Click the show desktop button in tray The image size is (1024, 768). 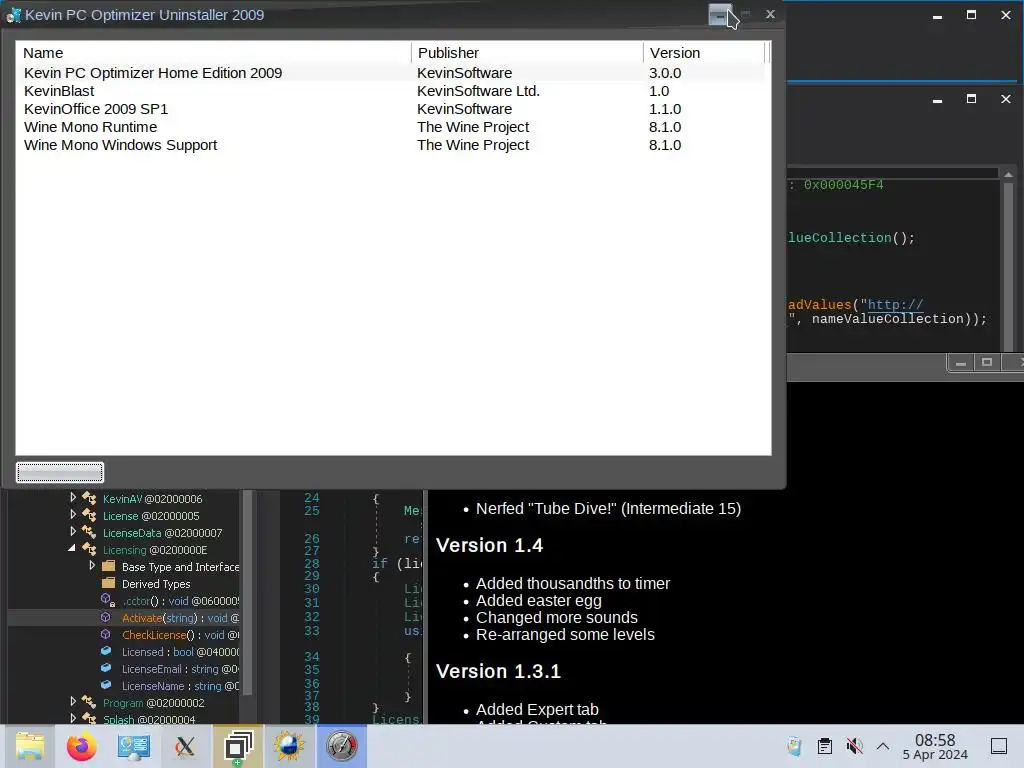coord(999,746)
